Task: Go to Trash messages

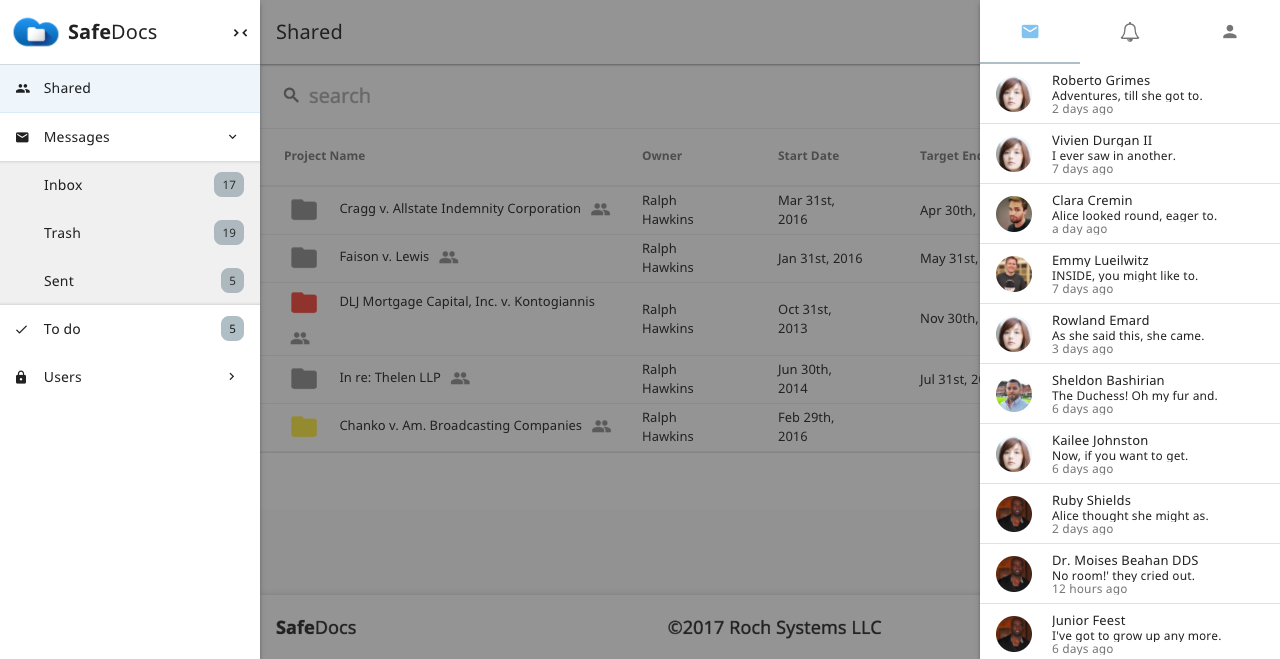Action: (x=130, y=233)
